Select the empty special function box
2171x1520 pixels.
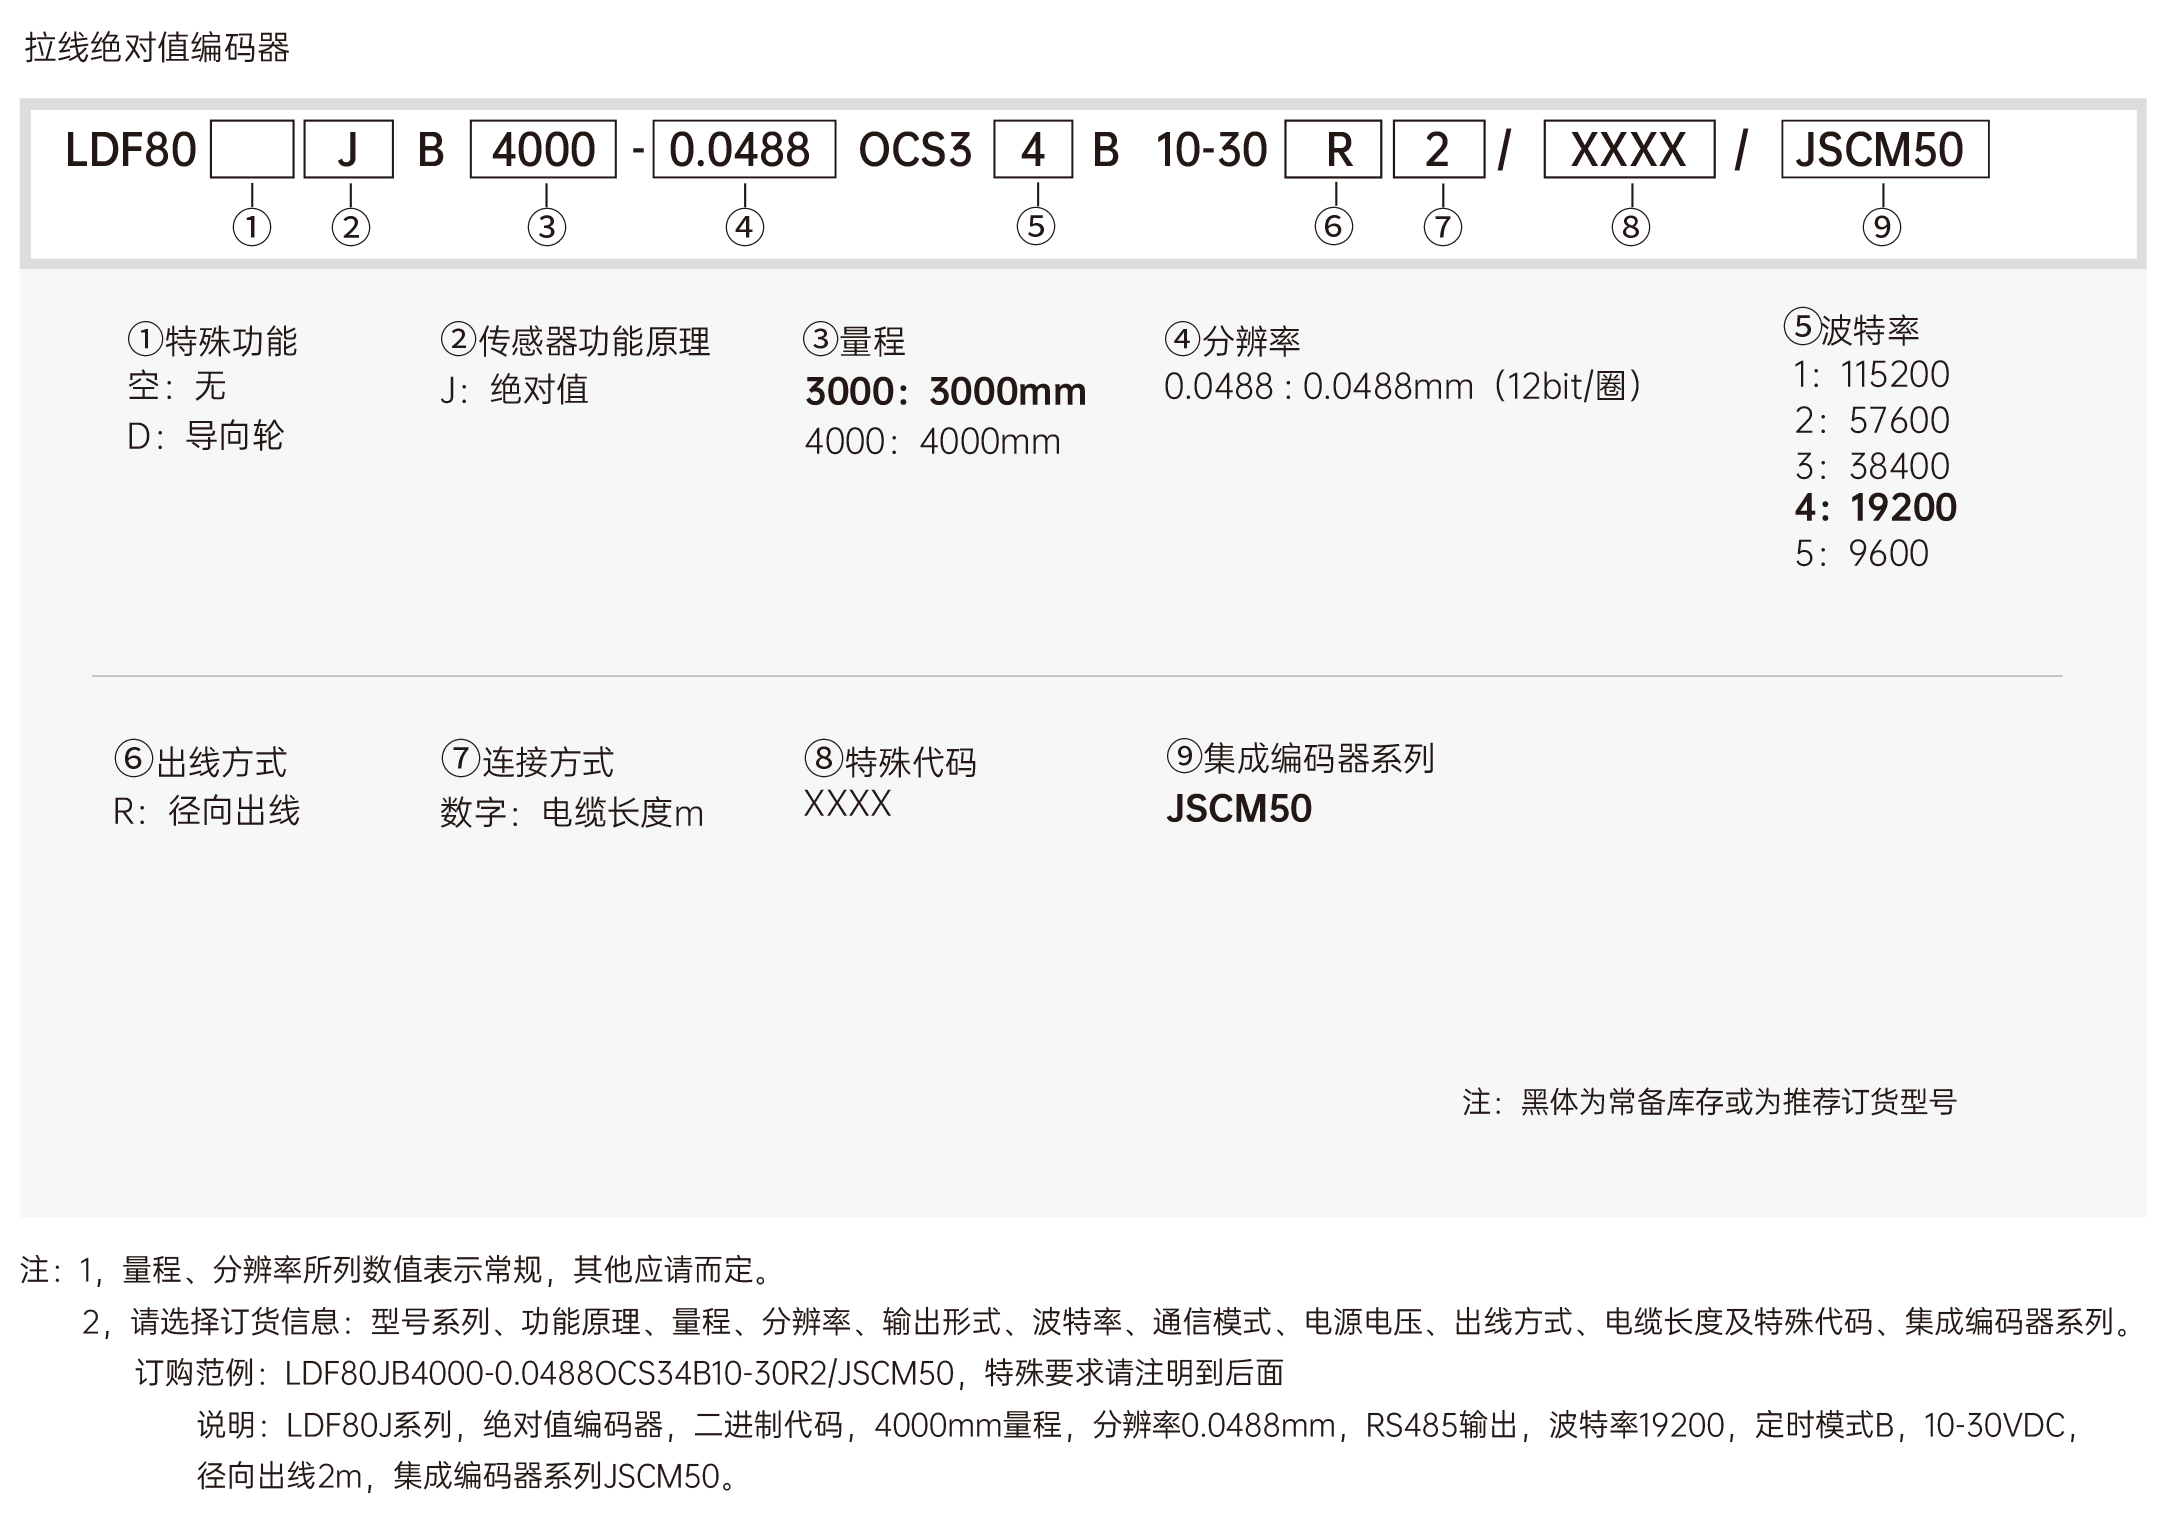click(252, 150)
